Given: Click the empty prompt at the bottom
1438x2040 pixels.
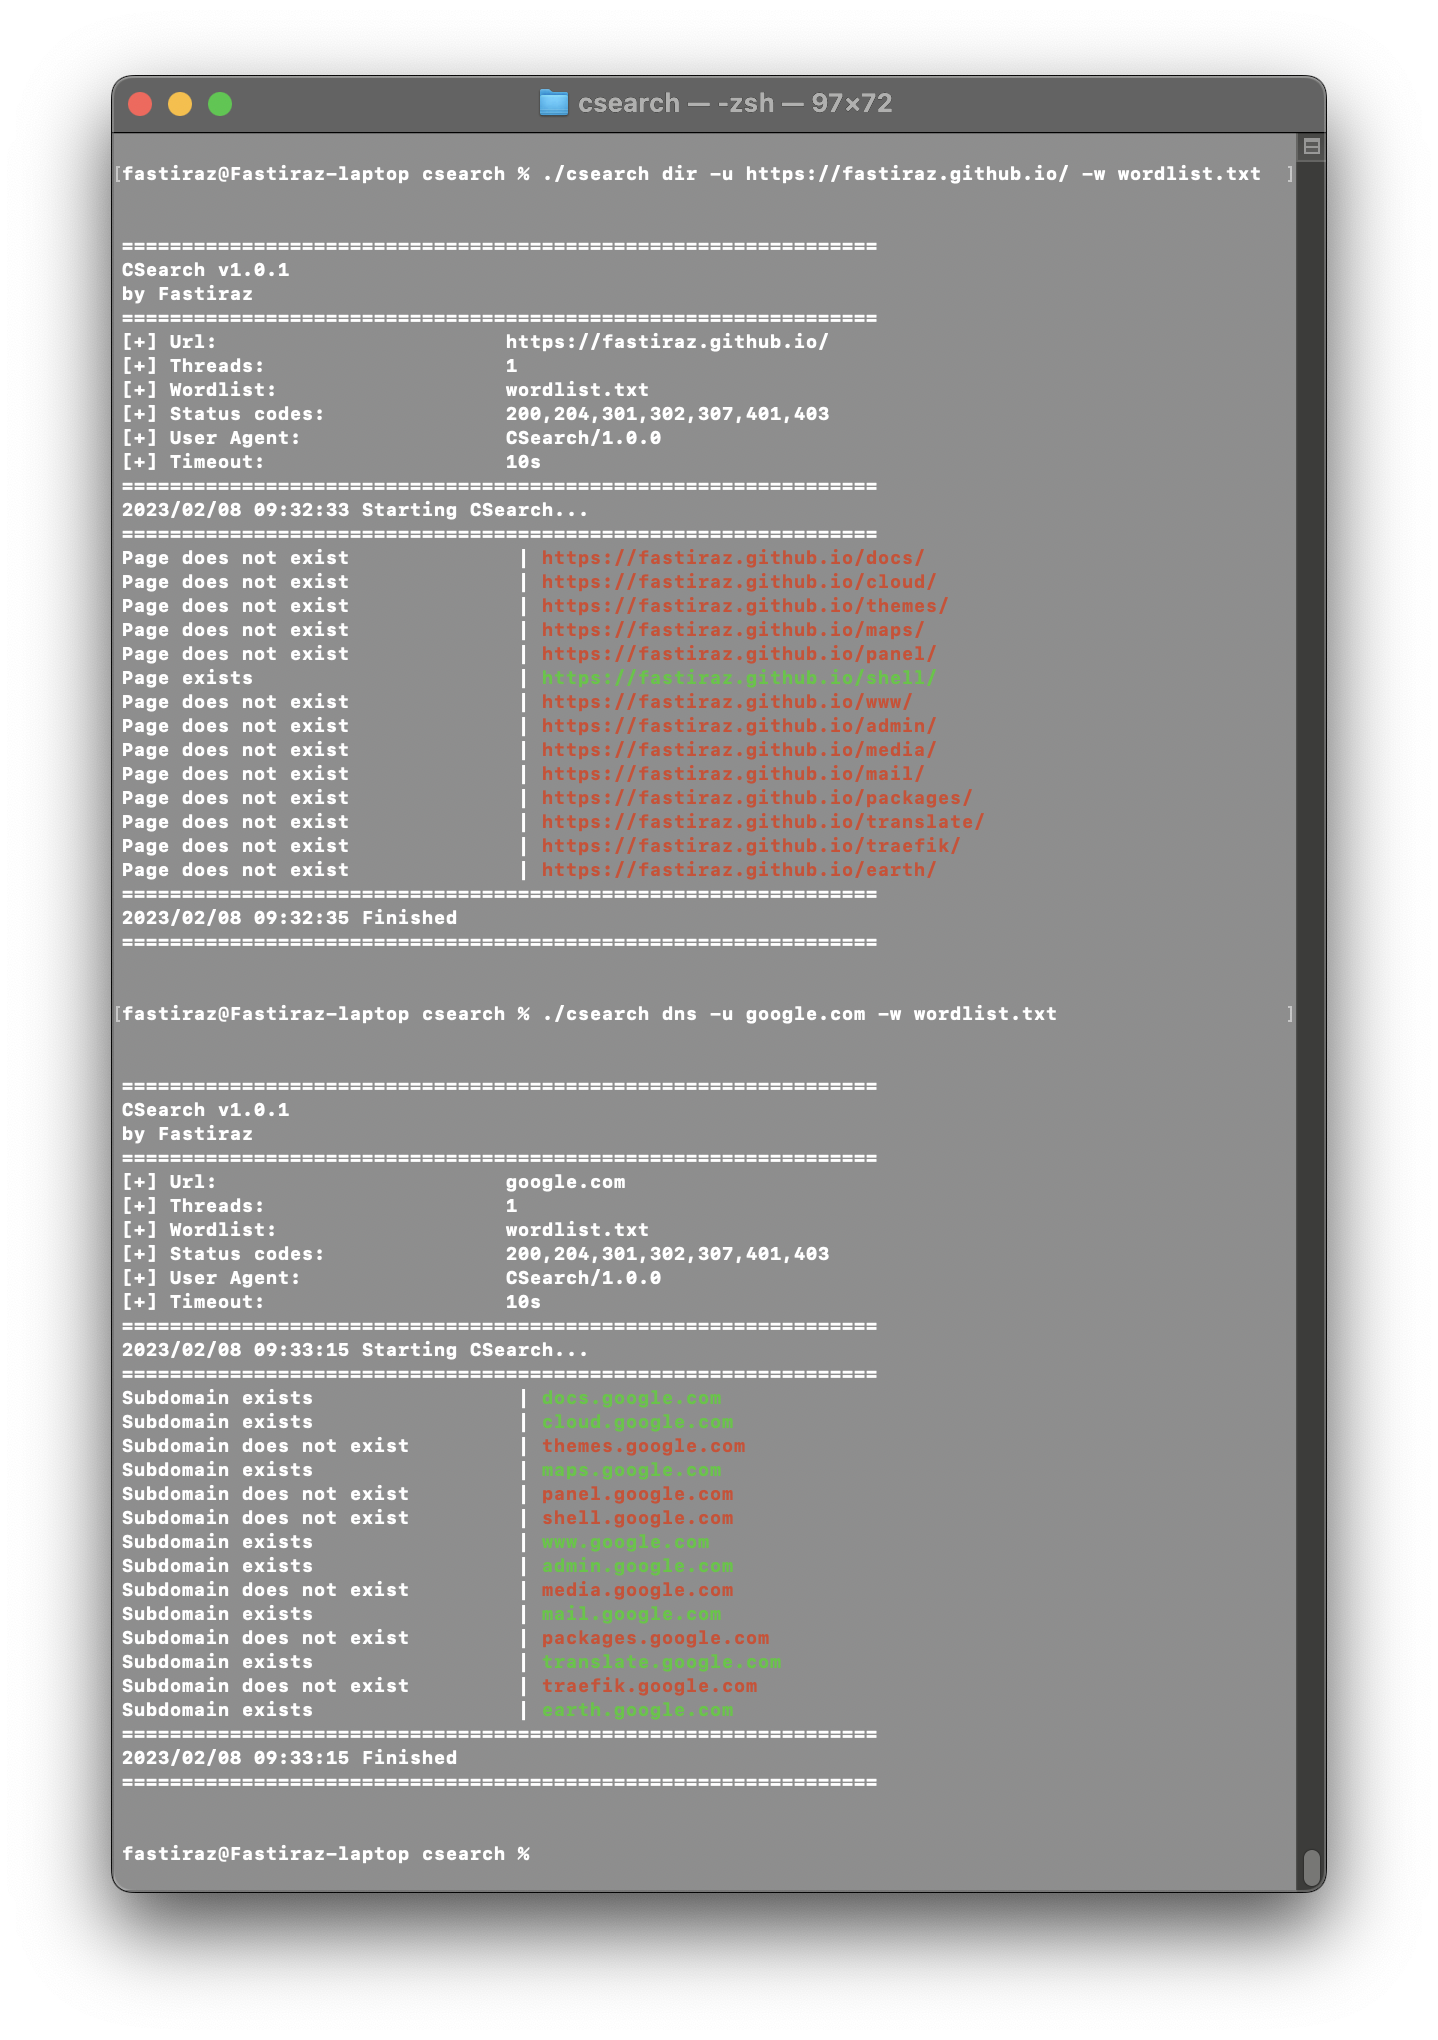Looking at the screenshot, I should tap(325, 1854).
